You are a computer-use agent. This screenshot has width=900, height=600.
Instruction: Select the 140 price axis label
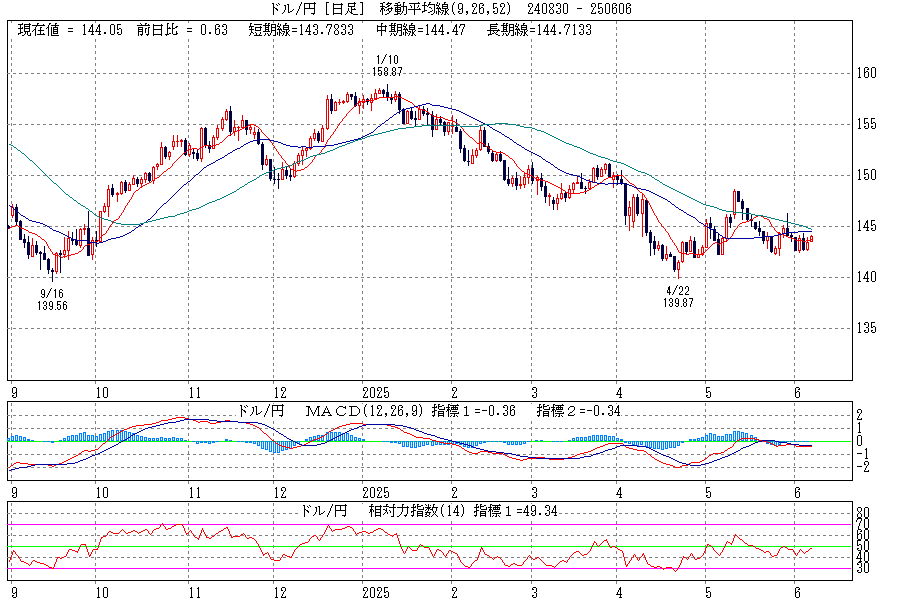click(866, 277)
